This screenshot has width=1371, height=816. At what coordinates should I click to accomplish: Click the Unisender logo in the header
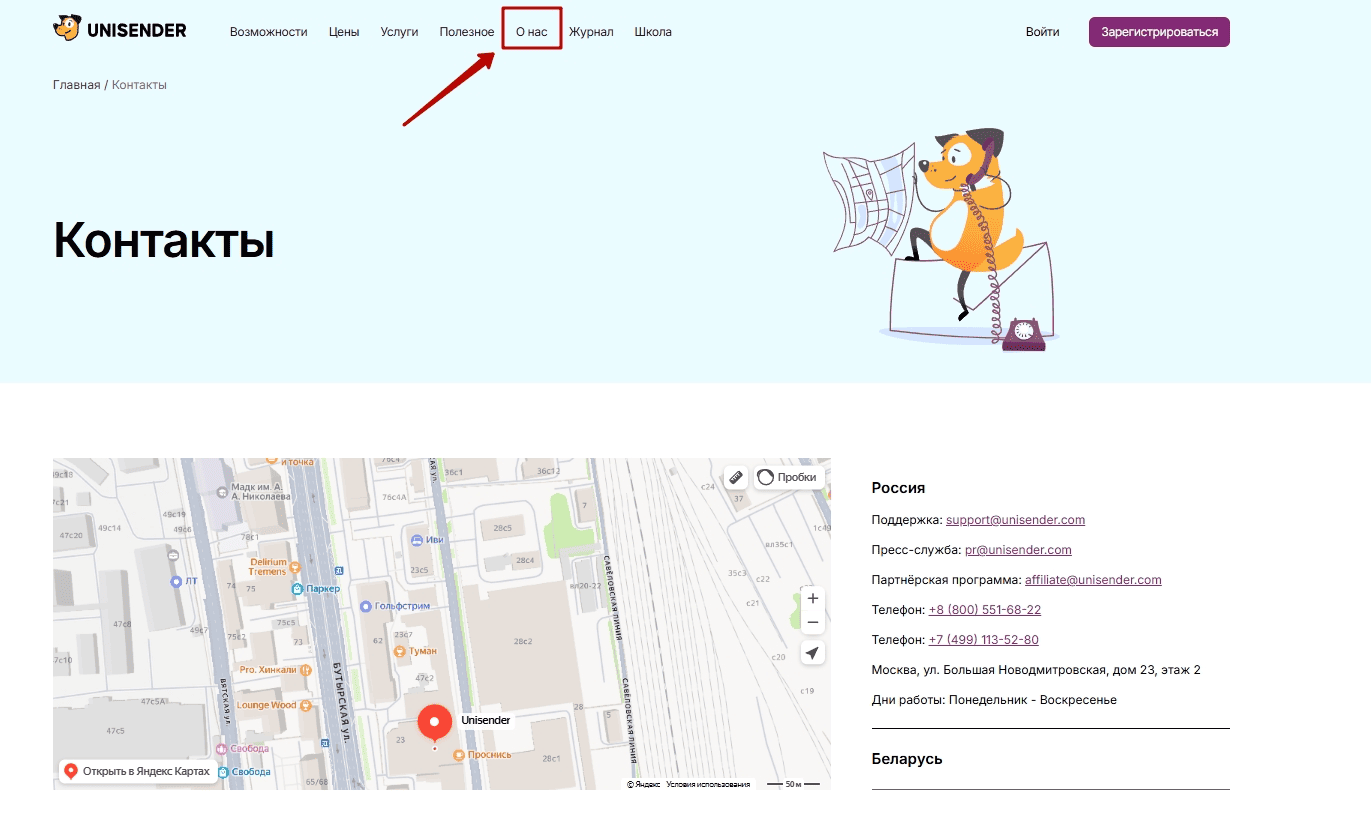click(120, 31)
